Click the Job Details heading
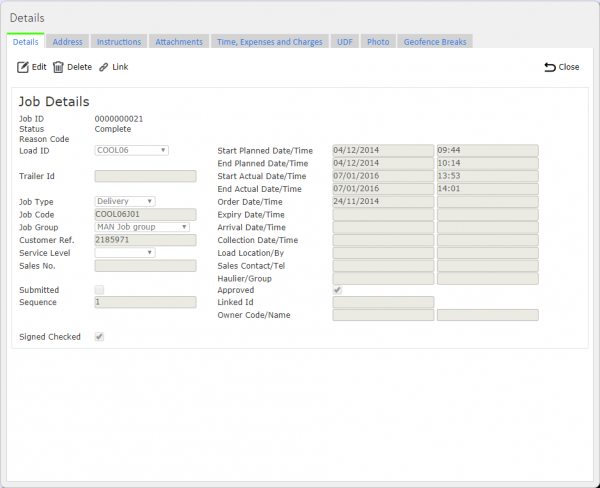Viewport: 600px width, 488px height. [x=54, y=102]
